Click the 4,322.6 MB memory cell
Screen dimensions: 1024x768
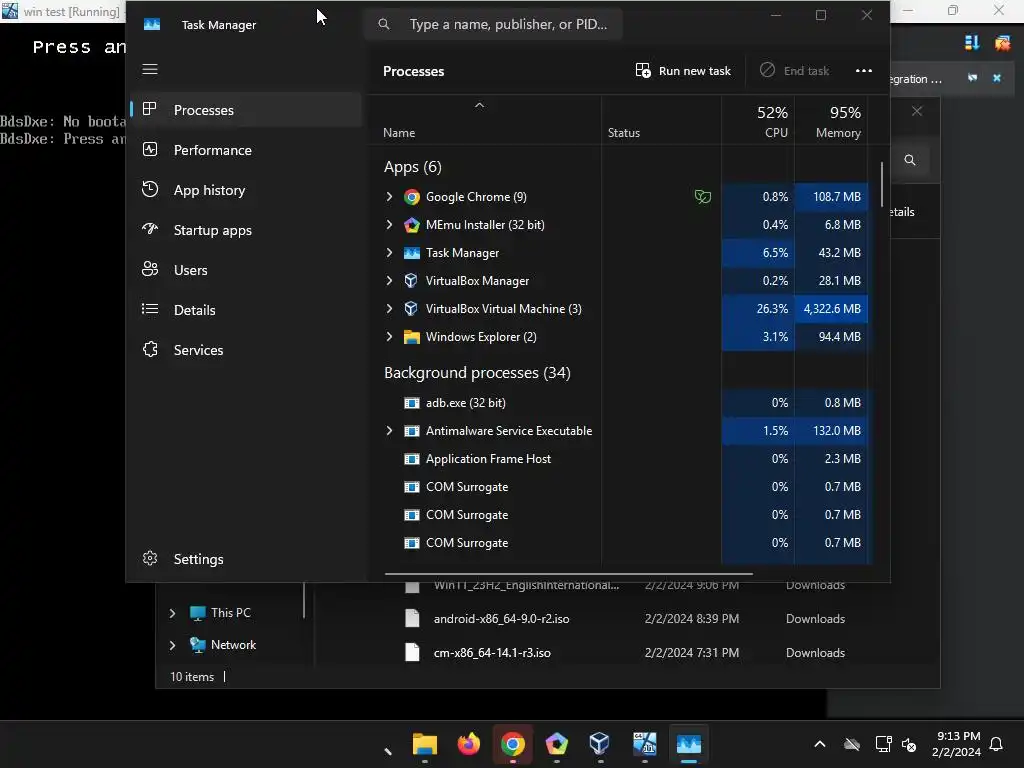pyautogui.click(x=831, y=309)
